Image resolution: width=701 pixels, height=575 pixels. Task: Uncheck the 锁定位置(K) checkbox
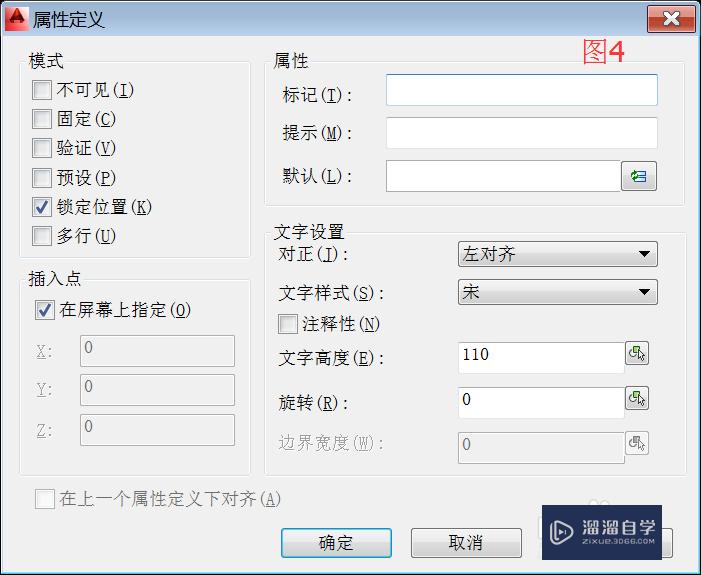coord(42,207)
